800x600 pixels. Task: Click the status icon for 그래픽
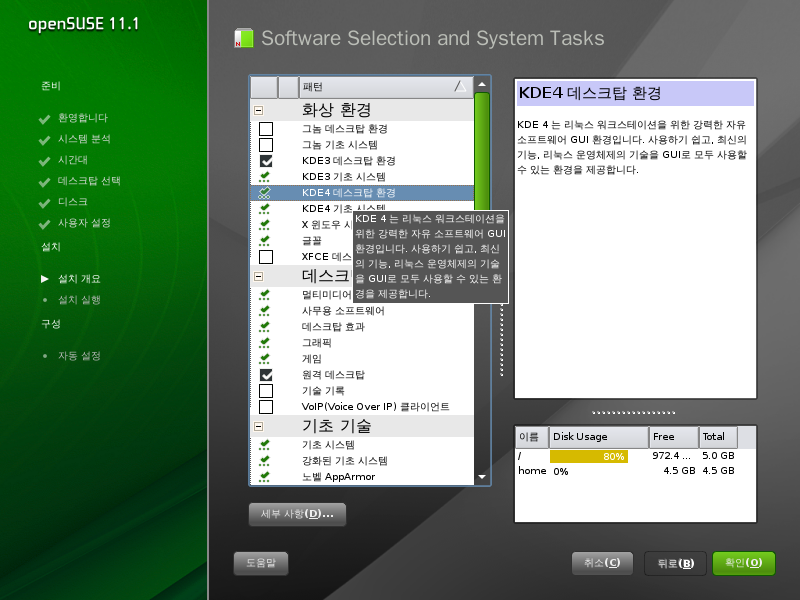pyautogui.click(x=264, y=342)
